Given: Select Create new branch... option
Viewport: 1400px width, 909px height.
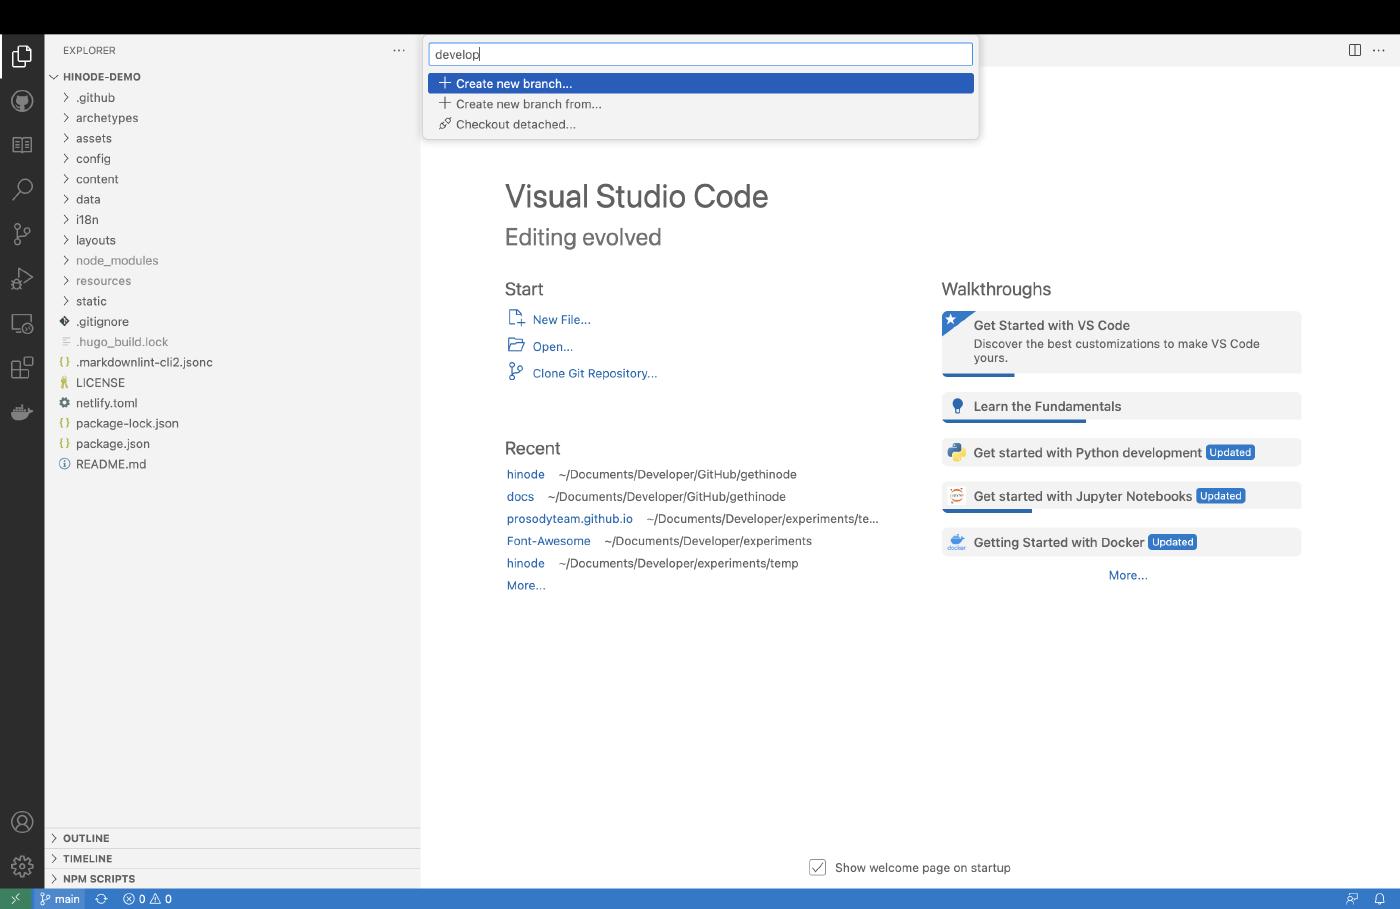Looking at the screenshot, I should [701, 83].
